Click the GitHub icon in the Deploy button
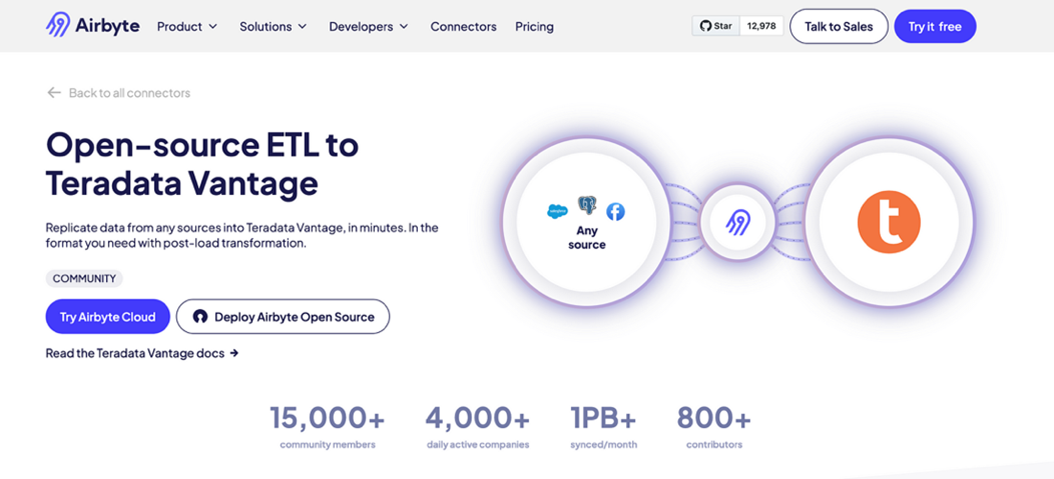1054x479 pixels. click(200, 316)
